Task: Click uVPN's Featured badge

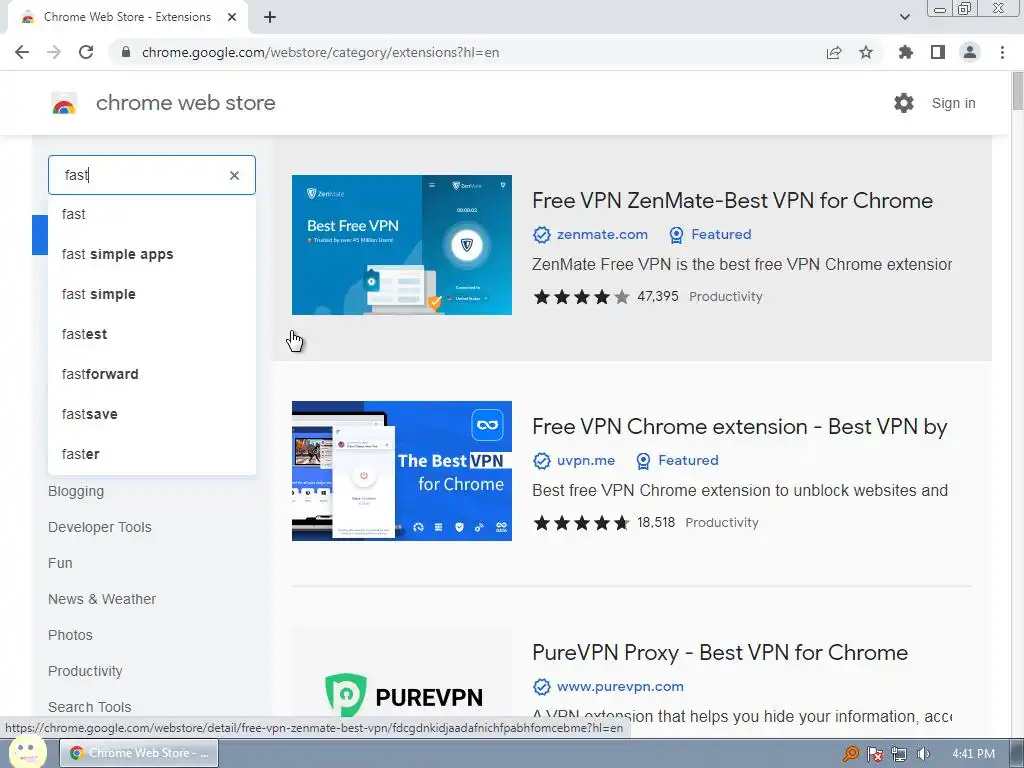Action: [677, 460]
